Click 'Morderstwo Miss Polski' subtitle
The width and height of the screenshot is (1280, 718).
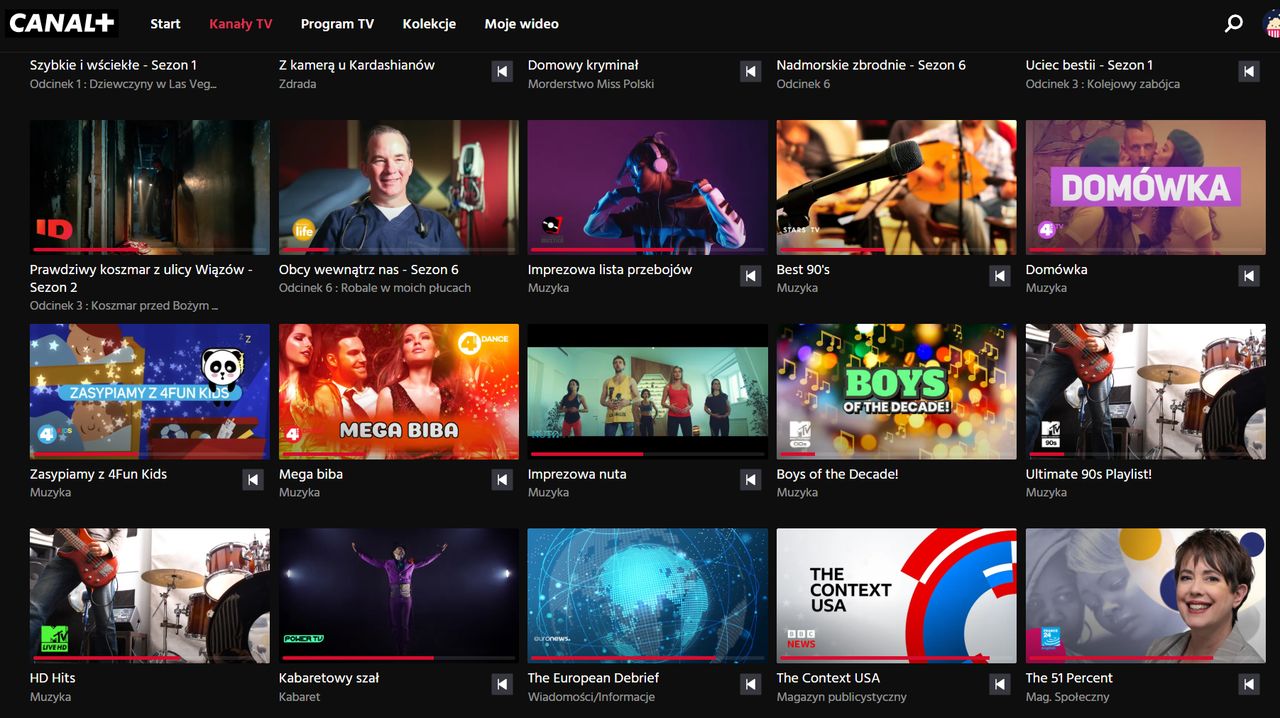[x=591, y=84]
